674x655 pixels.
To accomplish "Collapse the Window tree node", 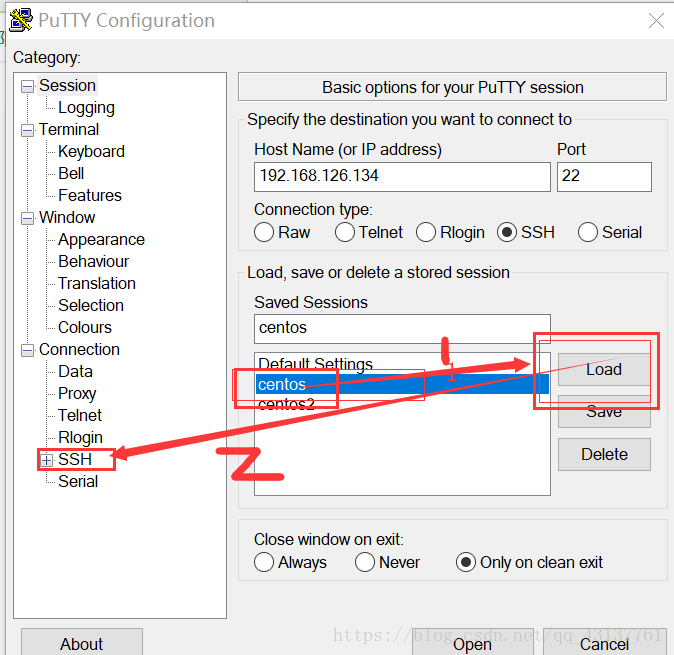I will [28, 218].
